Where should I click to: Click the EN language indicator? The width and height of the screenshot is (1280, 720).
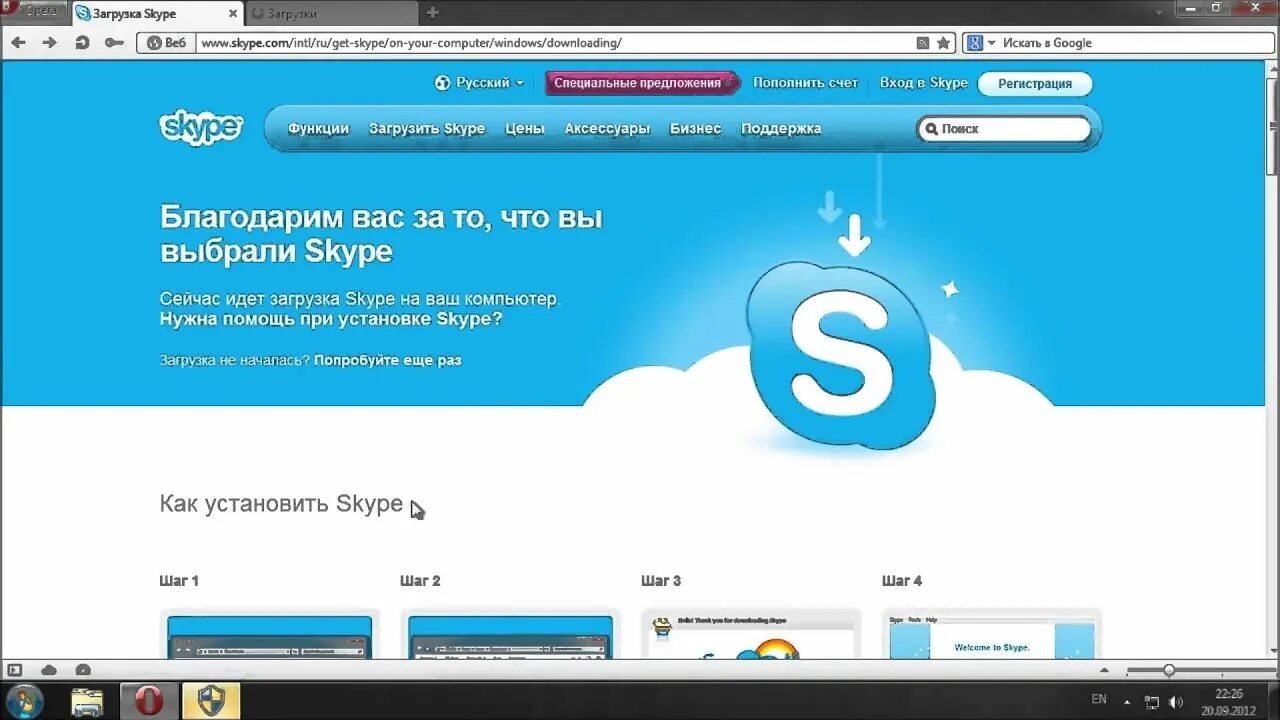click(x=1099, y=699)
